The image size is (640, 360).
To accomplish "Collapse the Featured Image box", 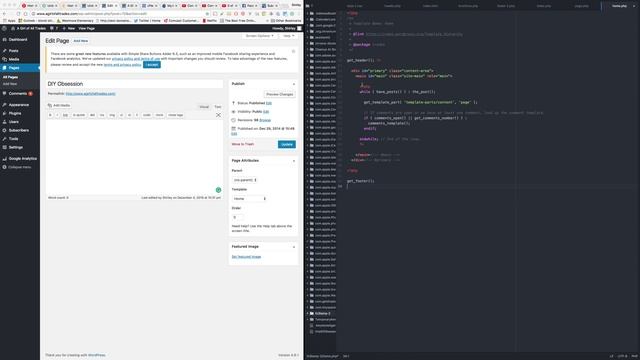I will [x=293, y=247].
